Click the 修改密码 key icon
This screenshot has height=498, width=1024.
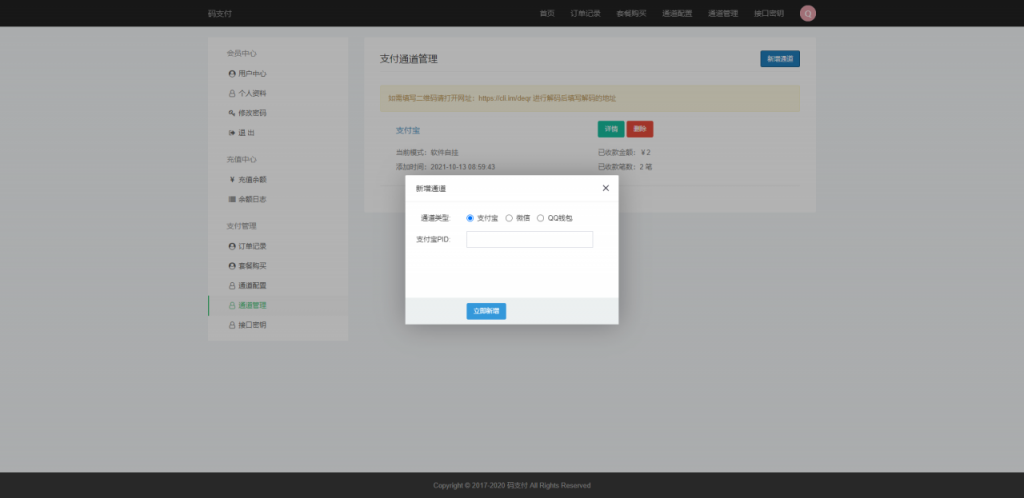coord(232,113)
